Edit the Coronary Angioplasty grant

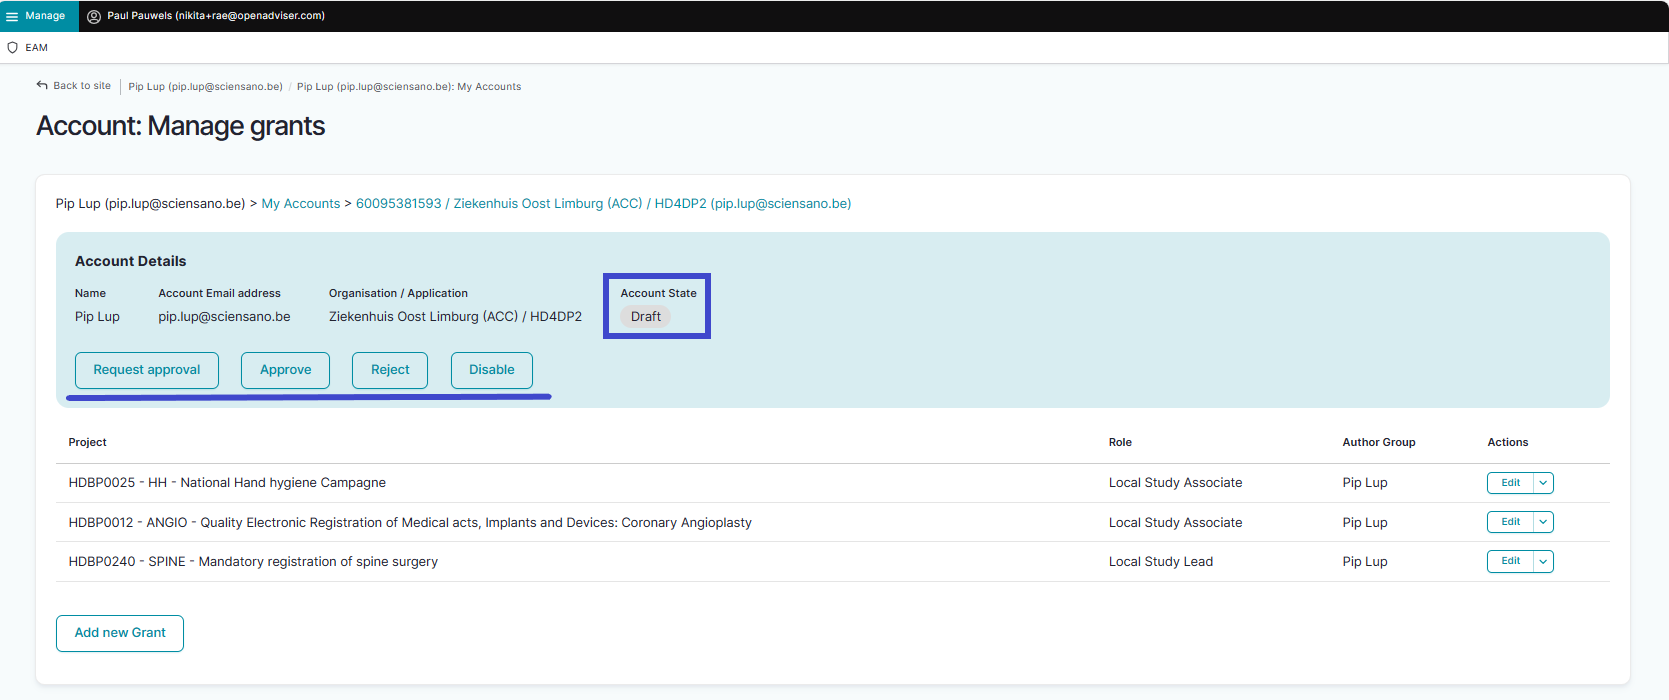click(1510, 522)
